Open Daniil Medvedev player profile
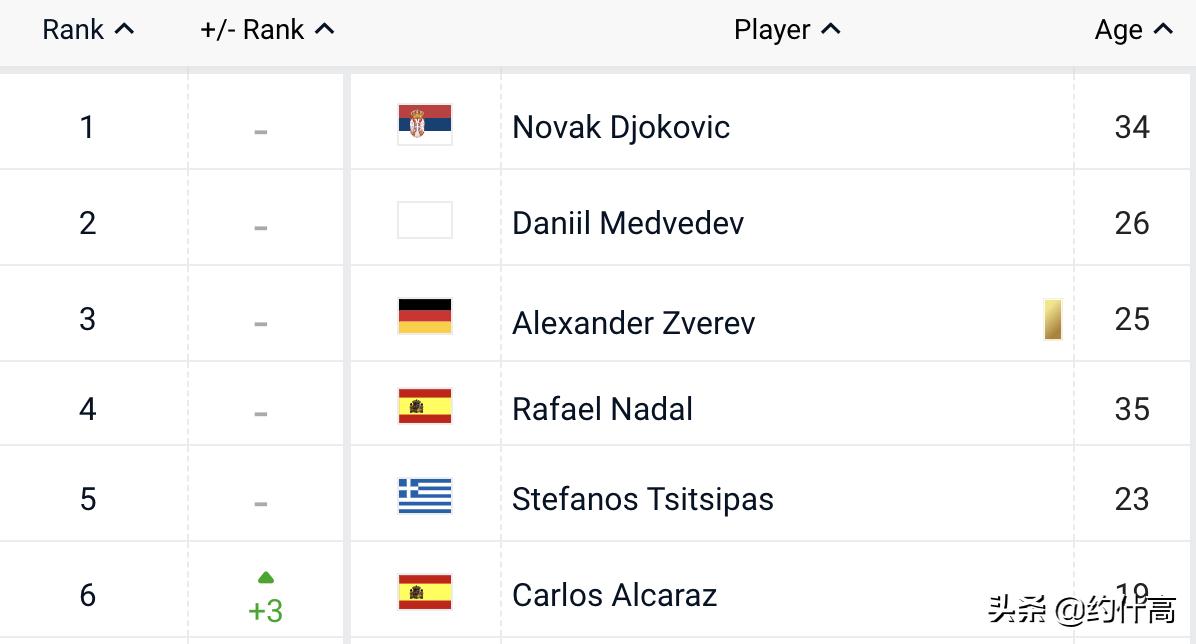The width and height of the screenshot is (1196, 644). pos(628,222)
